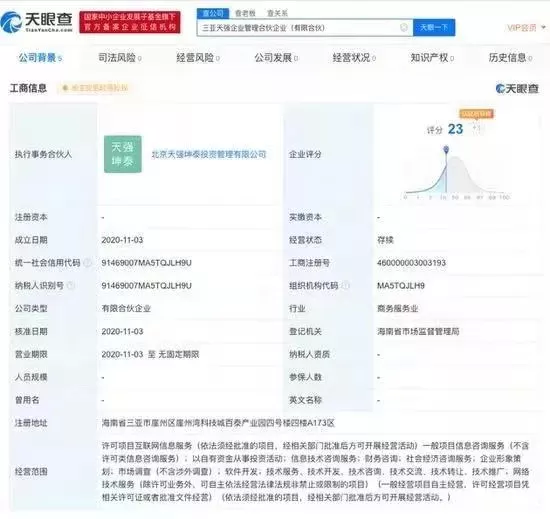The height and width of the screenshot is (519, 550).
Task: Click the 天强坤泰 green company logo
Action: 123,154
